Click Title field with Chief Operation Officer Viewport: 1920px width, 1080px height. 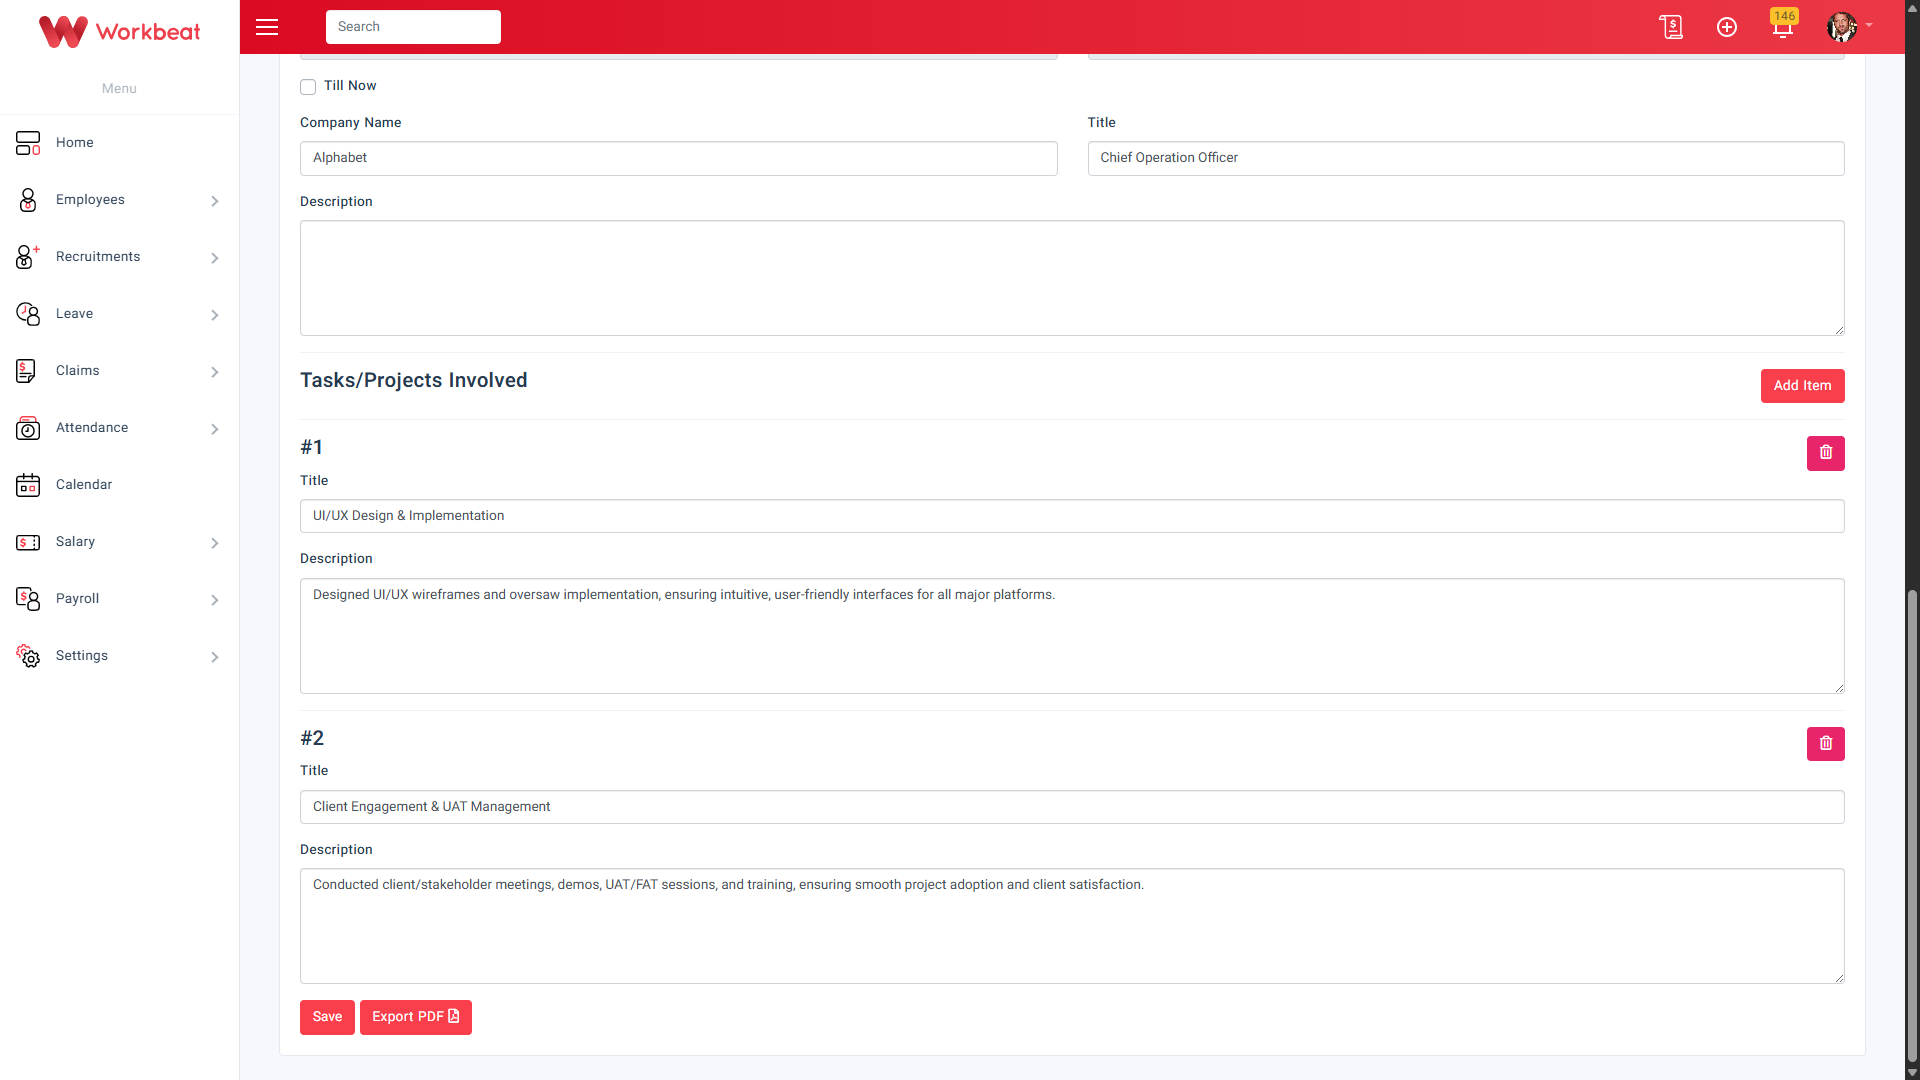point(1466,158)
